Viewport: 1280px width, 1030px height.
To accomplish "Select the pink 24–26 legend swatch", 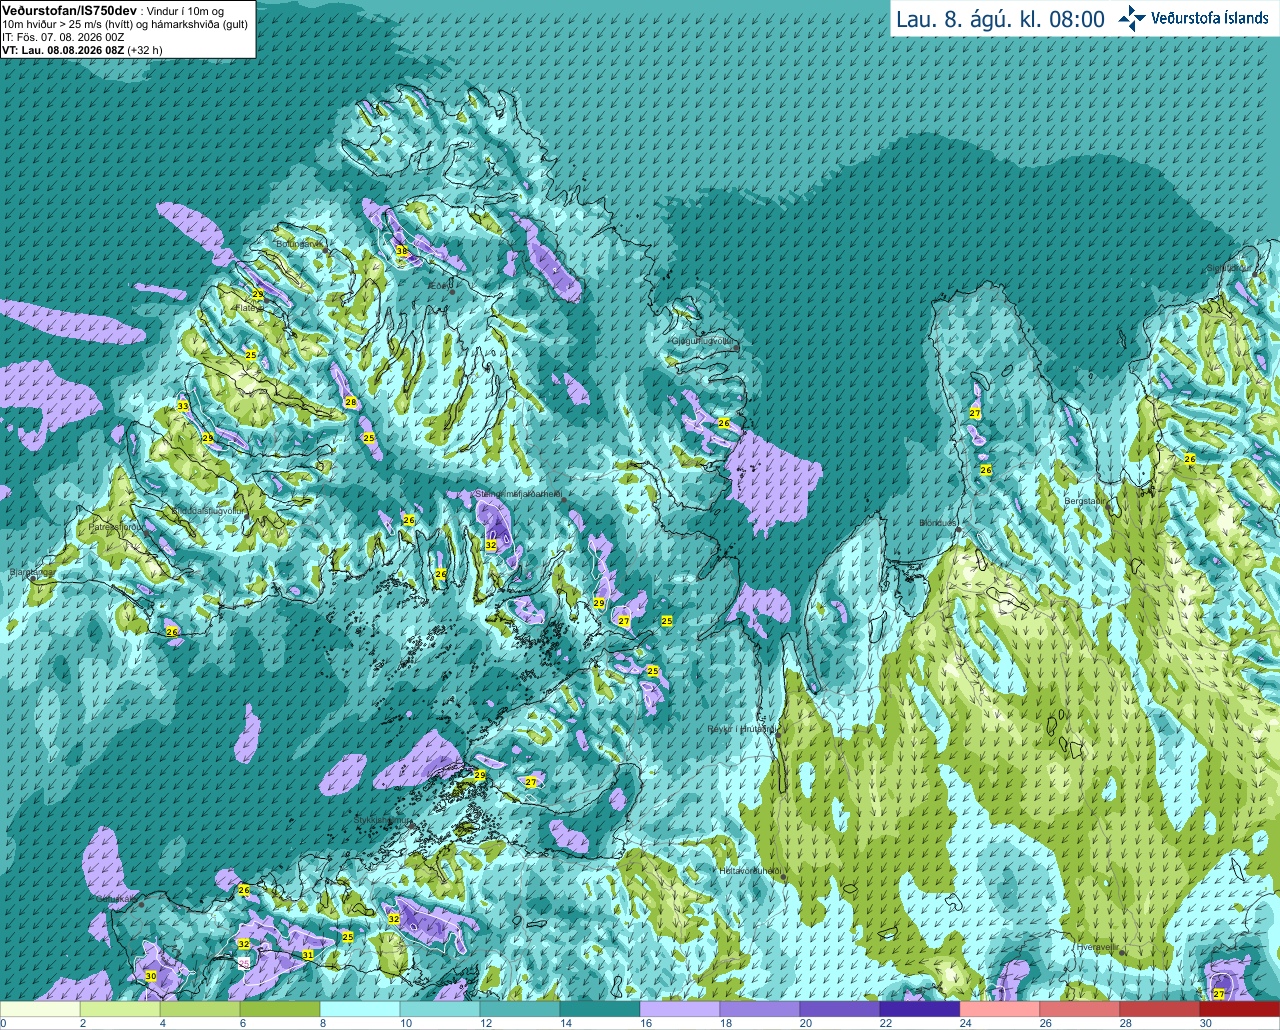I will [x=1000, y=1010].
